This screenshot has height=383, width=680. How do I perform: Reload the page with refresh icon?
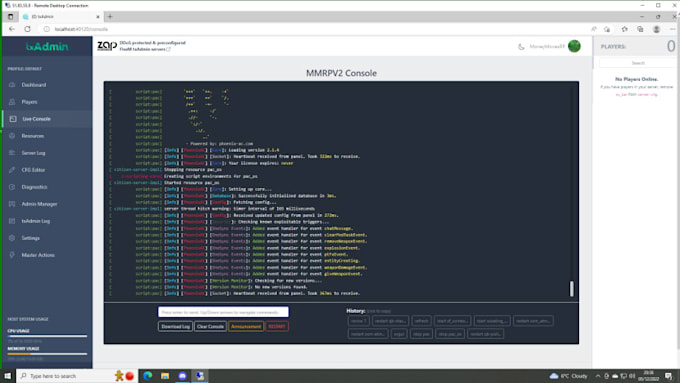click(x=27, y=29)
